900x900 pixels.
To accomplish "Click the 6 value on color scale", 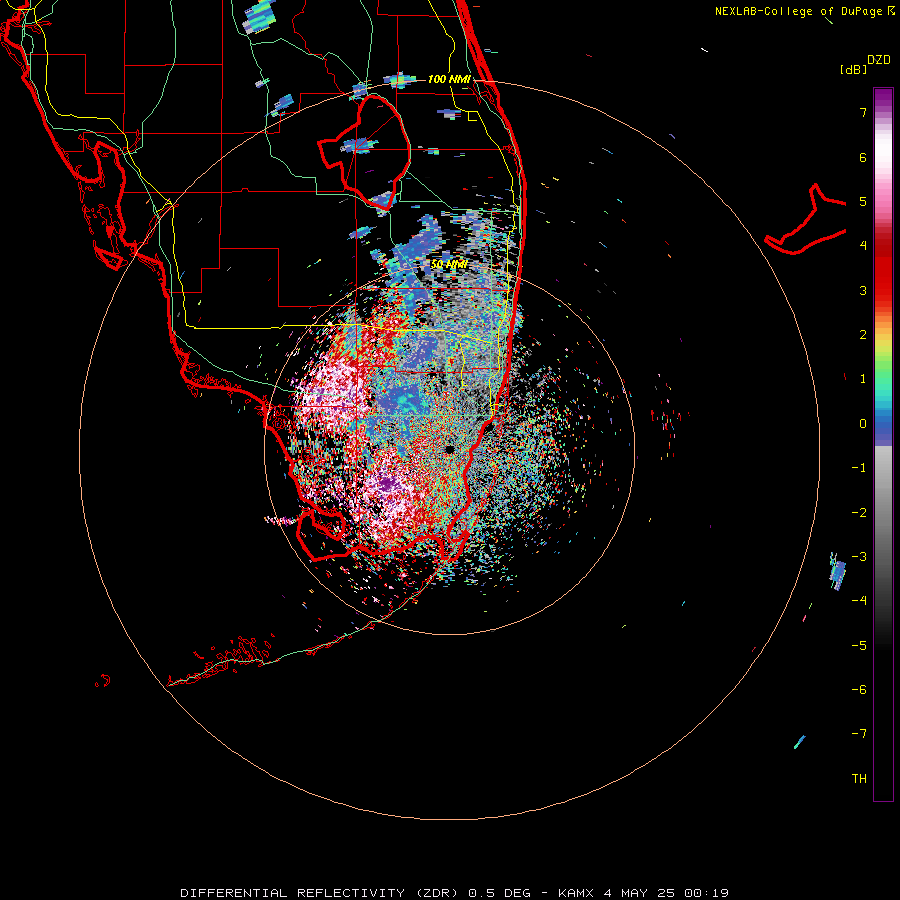I will [x=863, y=157].
